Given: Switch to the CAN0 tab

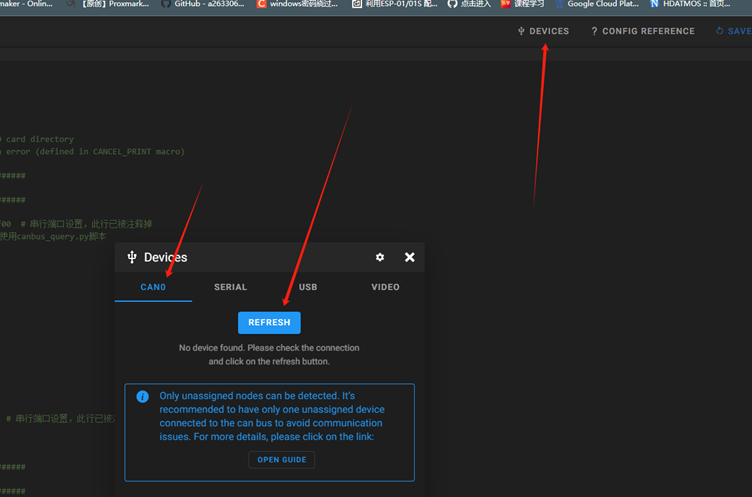Looking at the screenshot, I should [x=153, y=287].
